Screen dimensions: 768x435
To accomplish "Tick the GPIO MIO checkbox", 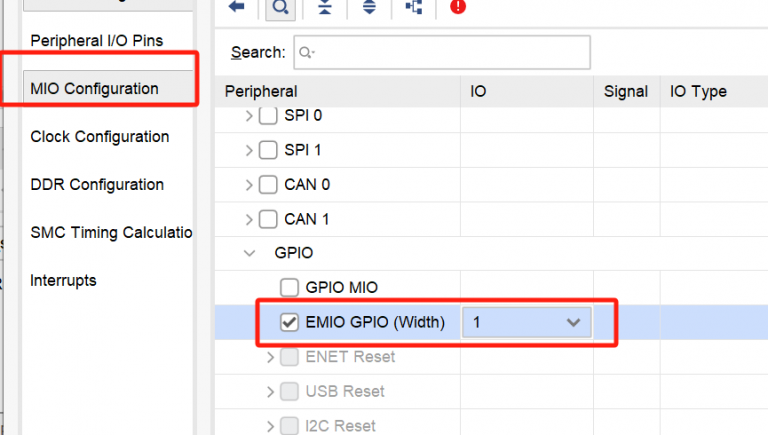I will [289, 288].
